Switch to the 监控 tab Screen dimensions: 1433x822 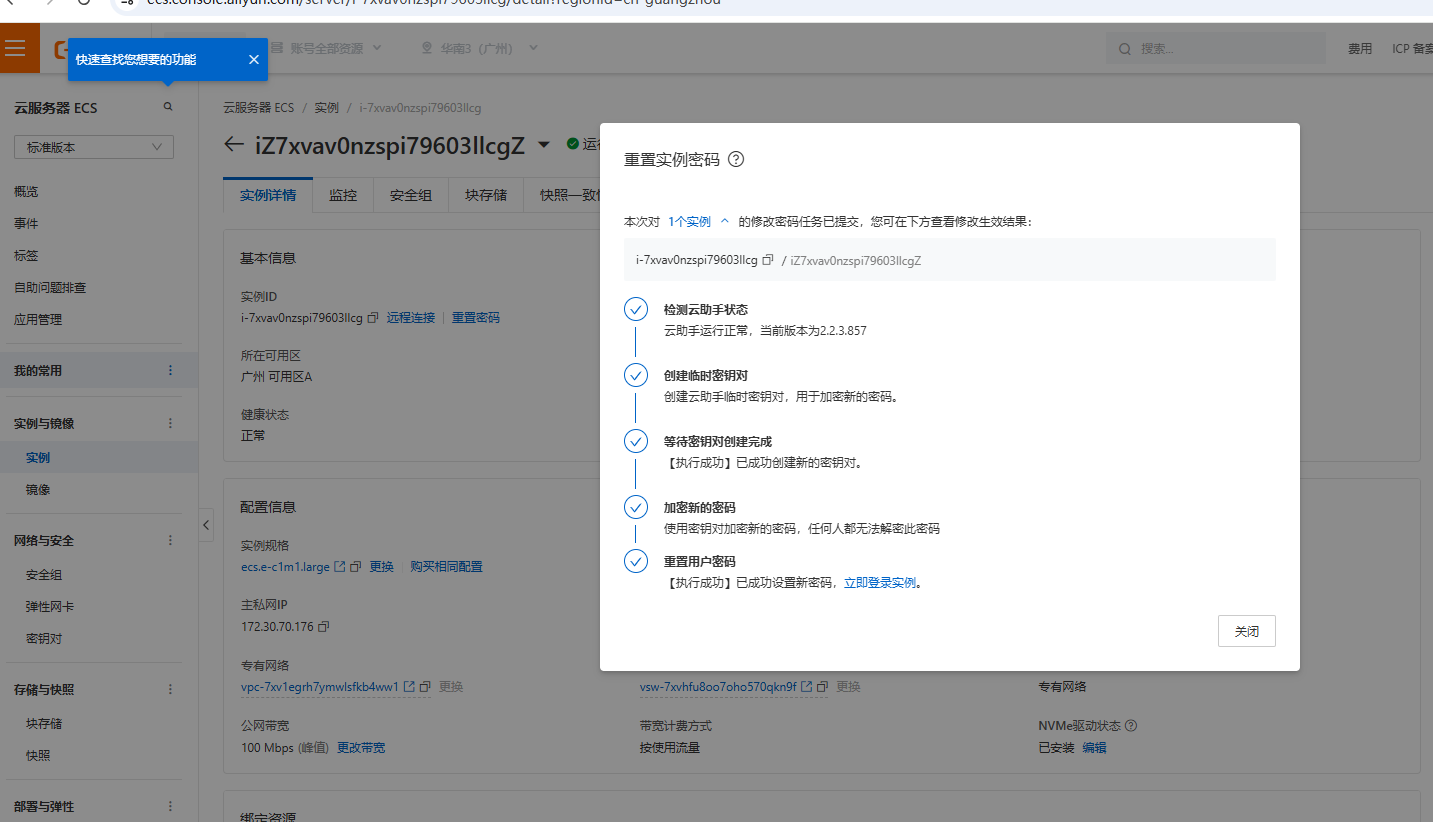[x=343, y=195]
